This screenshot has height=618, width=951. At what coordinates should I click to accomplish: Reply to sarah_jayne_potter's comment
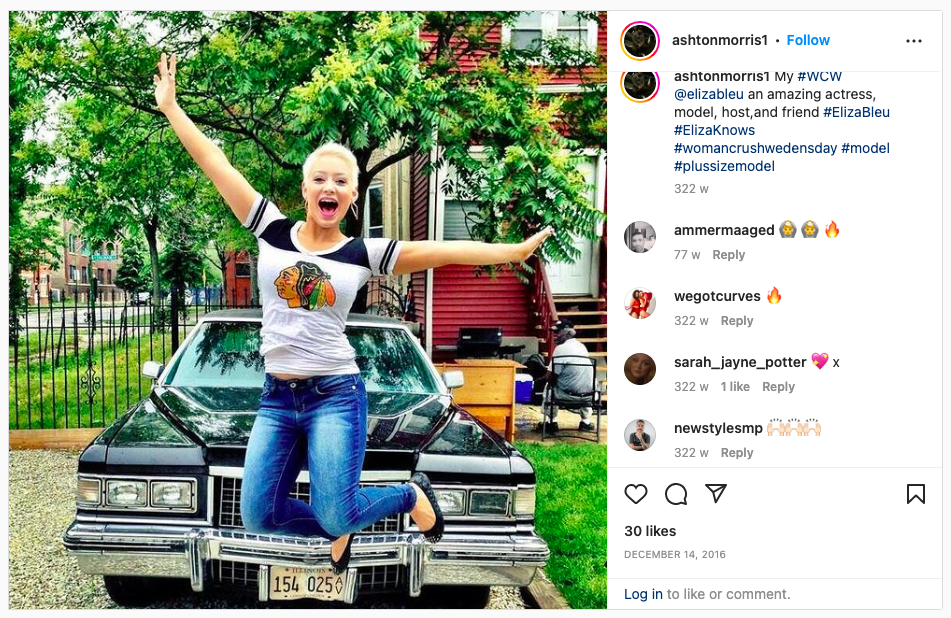pyautogui.click(x=778, y=387)
